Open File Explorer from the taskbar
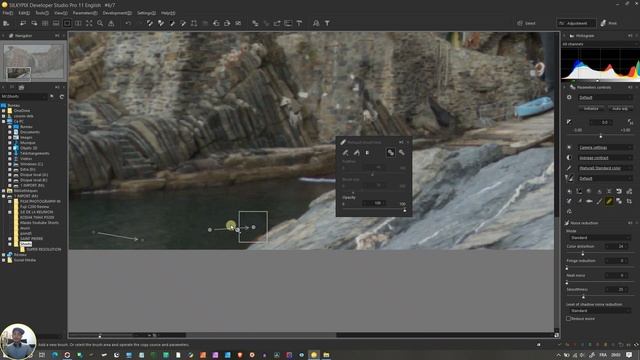This screenshot has height=360, width=640. pos(326,355)
